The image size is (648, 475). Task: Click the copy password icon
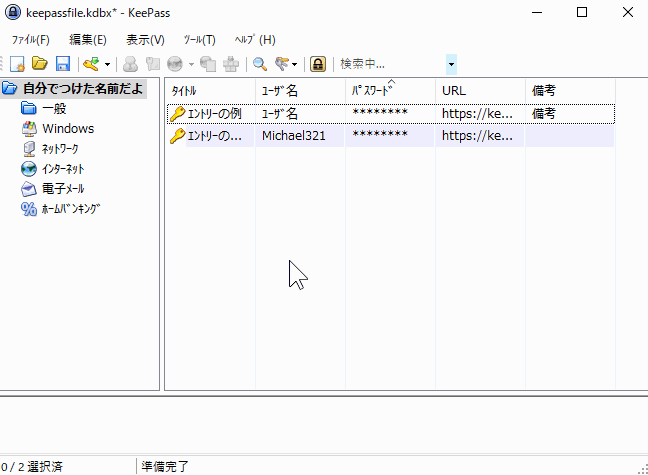tap(152, 64)
